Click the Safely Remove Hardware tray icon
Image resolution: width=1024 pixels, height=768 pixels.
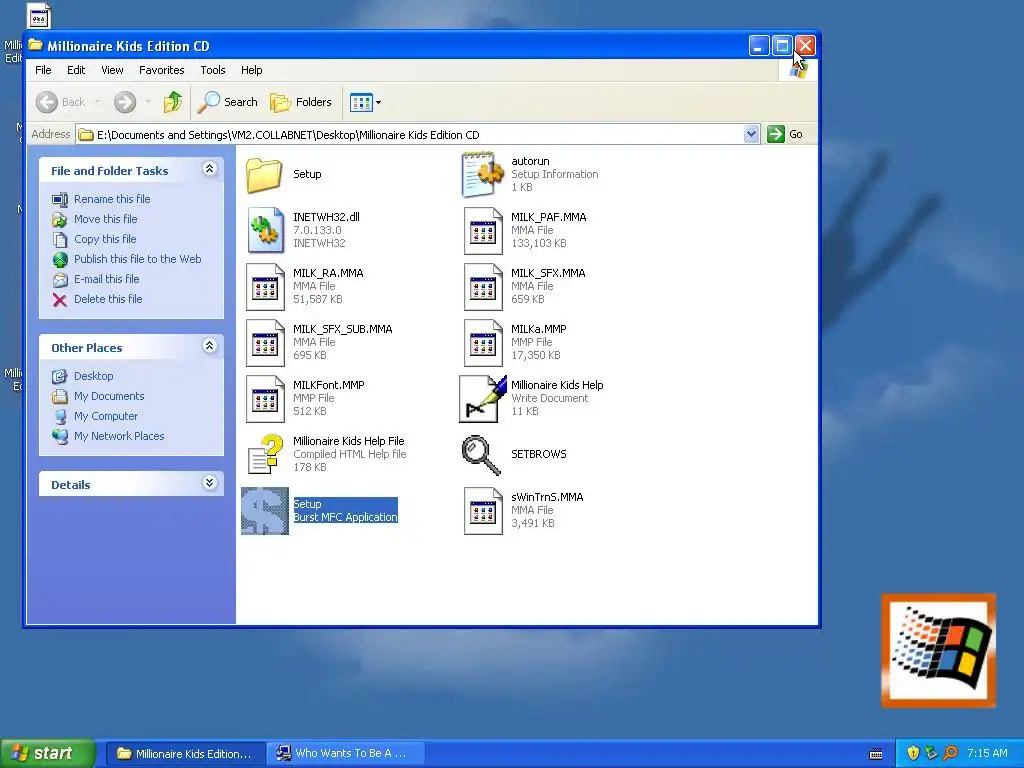[x=931, y=754]
